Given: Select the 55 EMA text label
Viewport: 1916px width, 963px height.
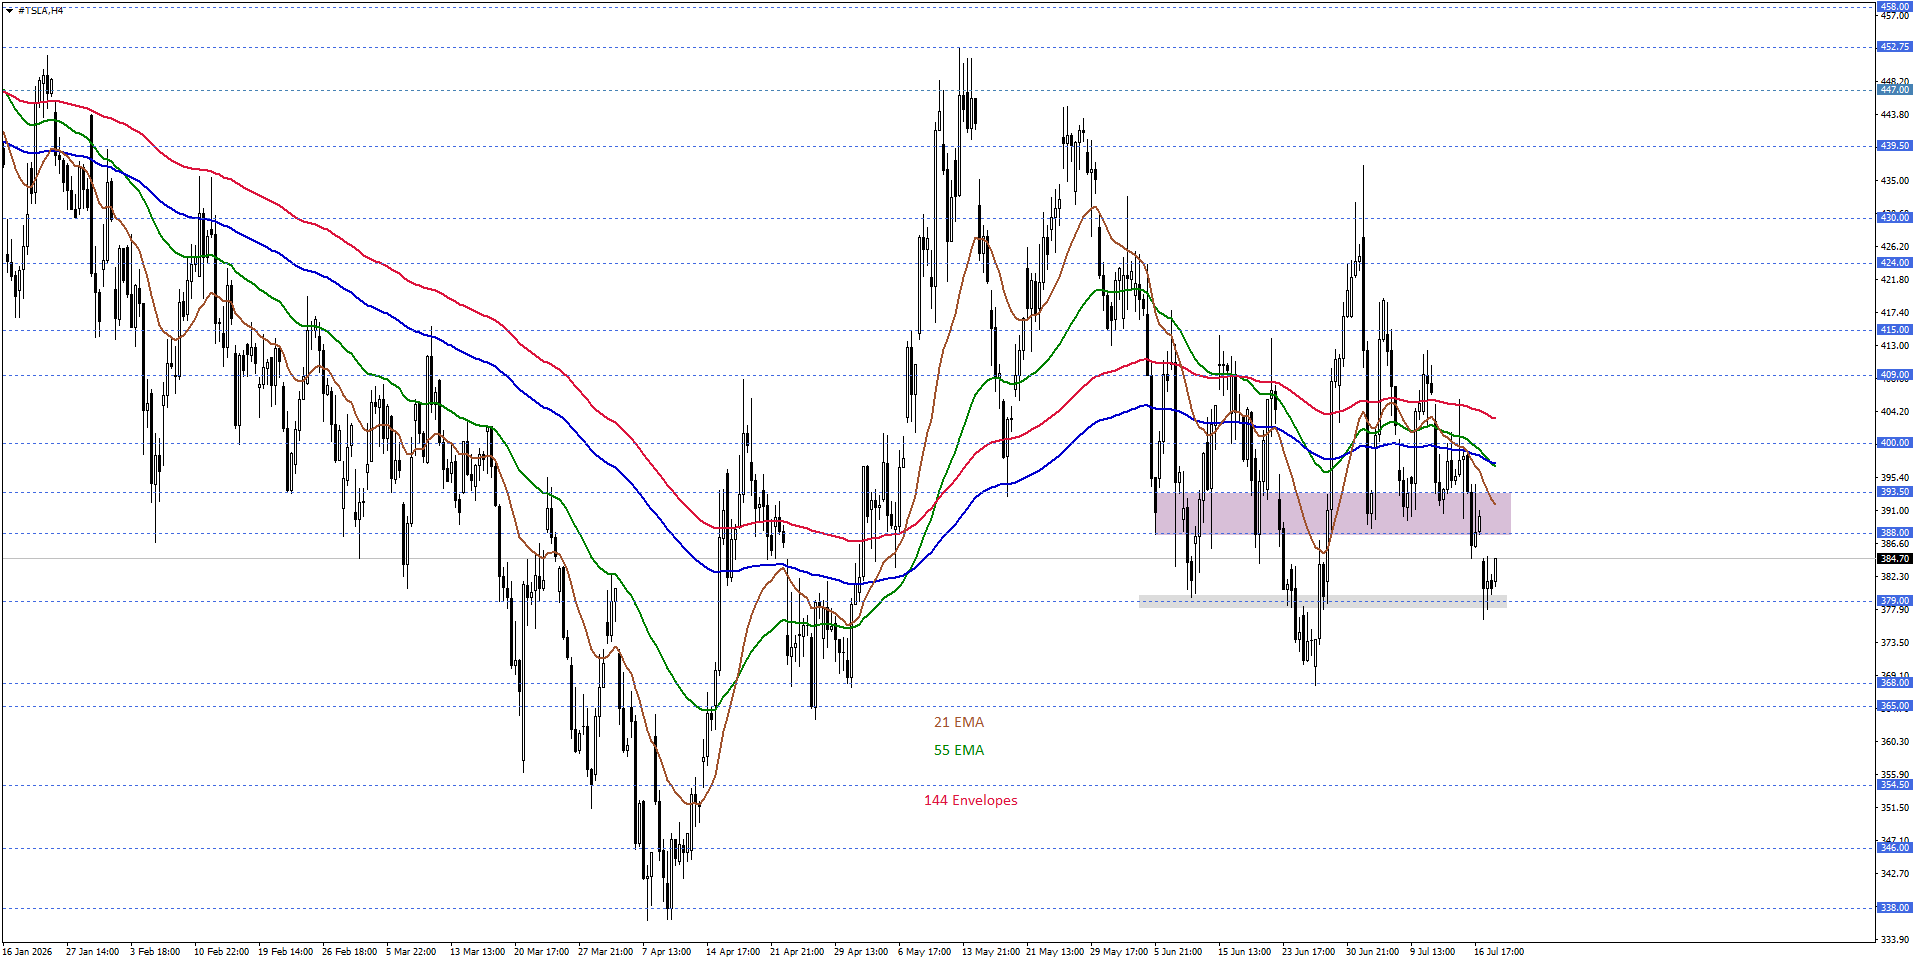Looking at the screenshot, I should click(x=959, y=750).
